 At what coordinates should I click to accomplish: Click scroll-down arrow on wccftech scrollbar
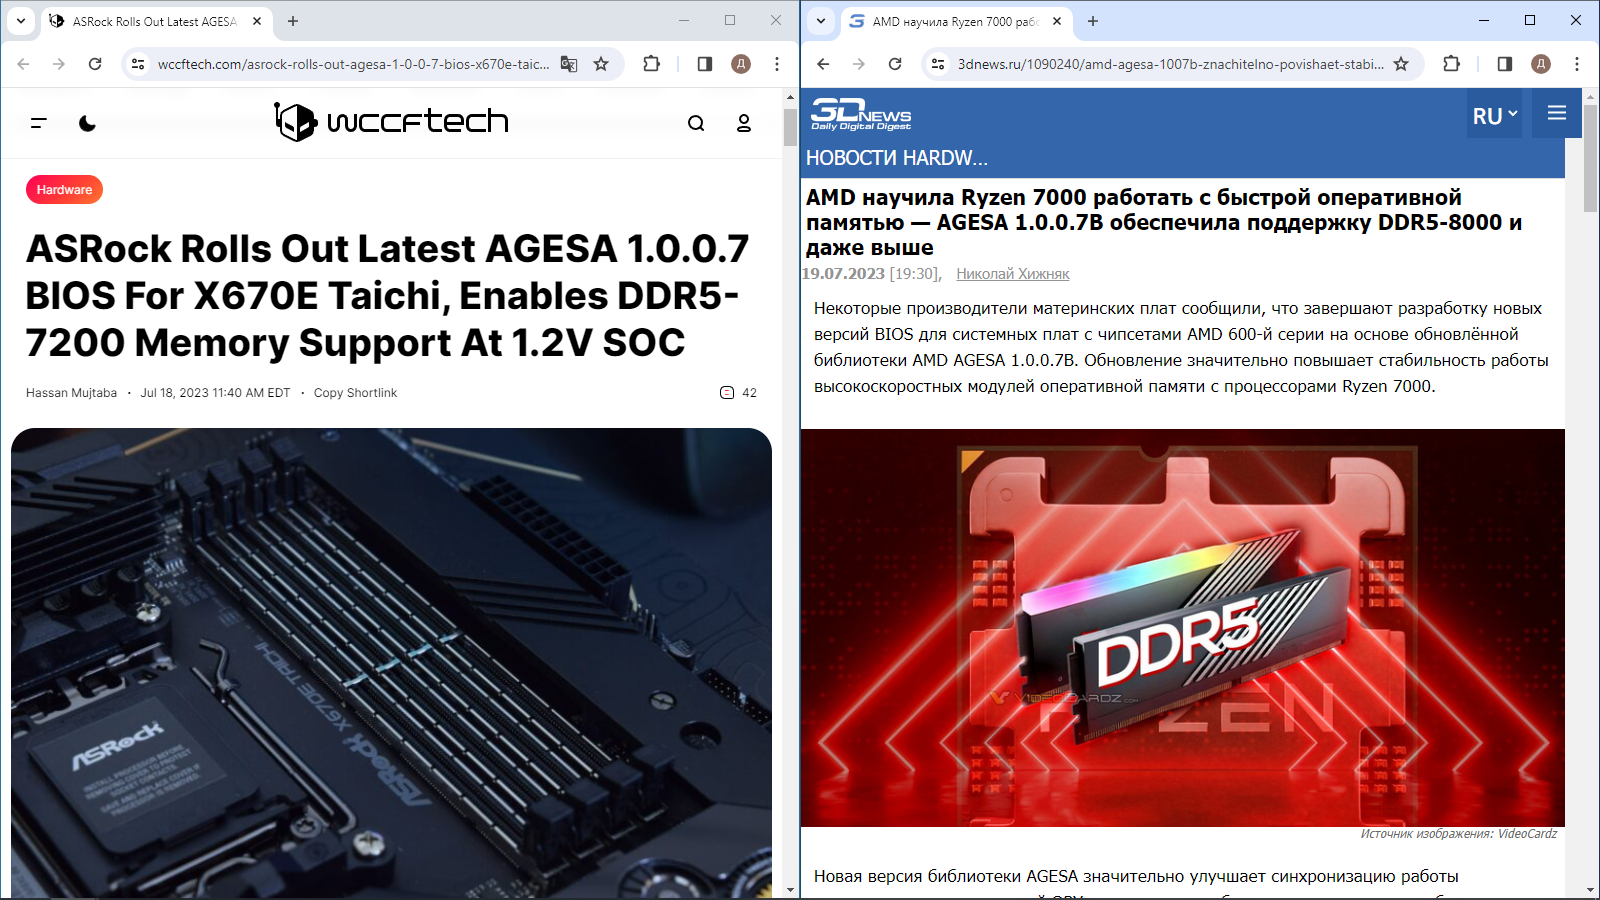790,890
